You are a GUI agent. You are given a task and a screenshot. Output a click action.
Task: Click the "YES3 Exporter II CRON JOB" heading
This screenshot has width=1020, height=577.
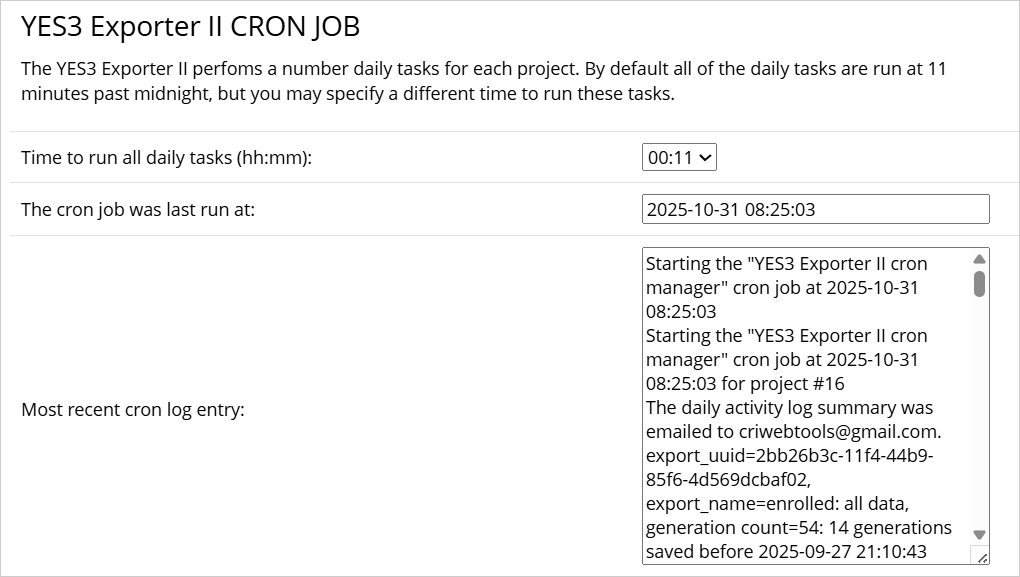coord(190,28)
